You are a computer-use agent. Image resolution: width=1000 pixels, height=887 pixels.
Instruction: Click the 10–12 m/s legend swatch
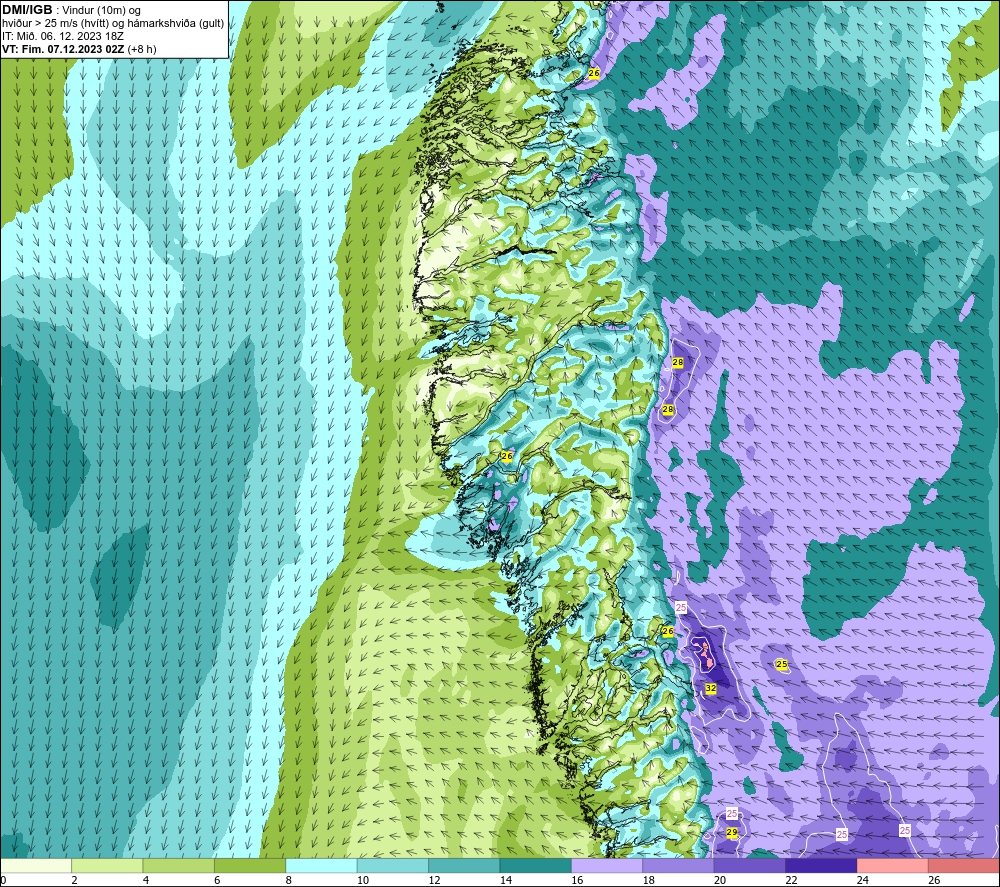click(393, 865)
